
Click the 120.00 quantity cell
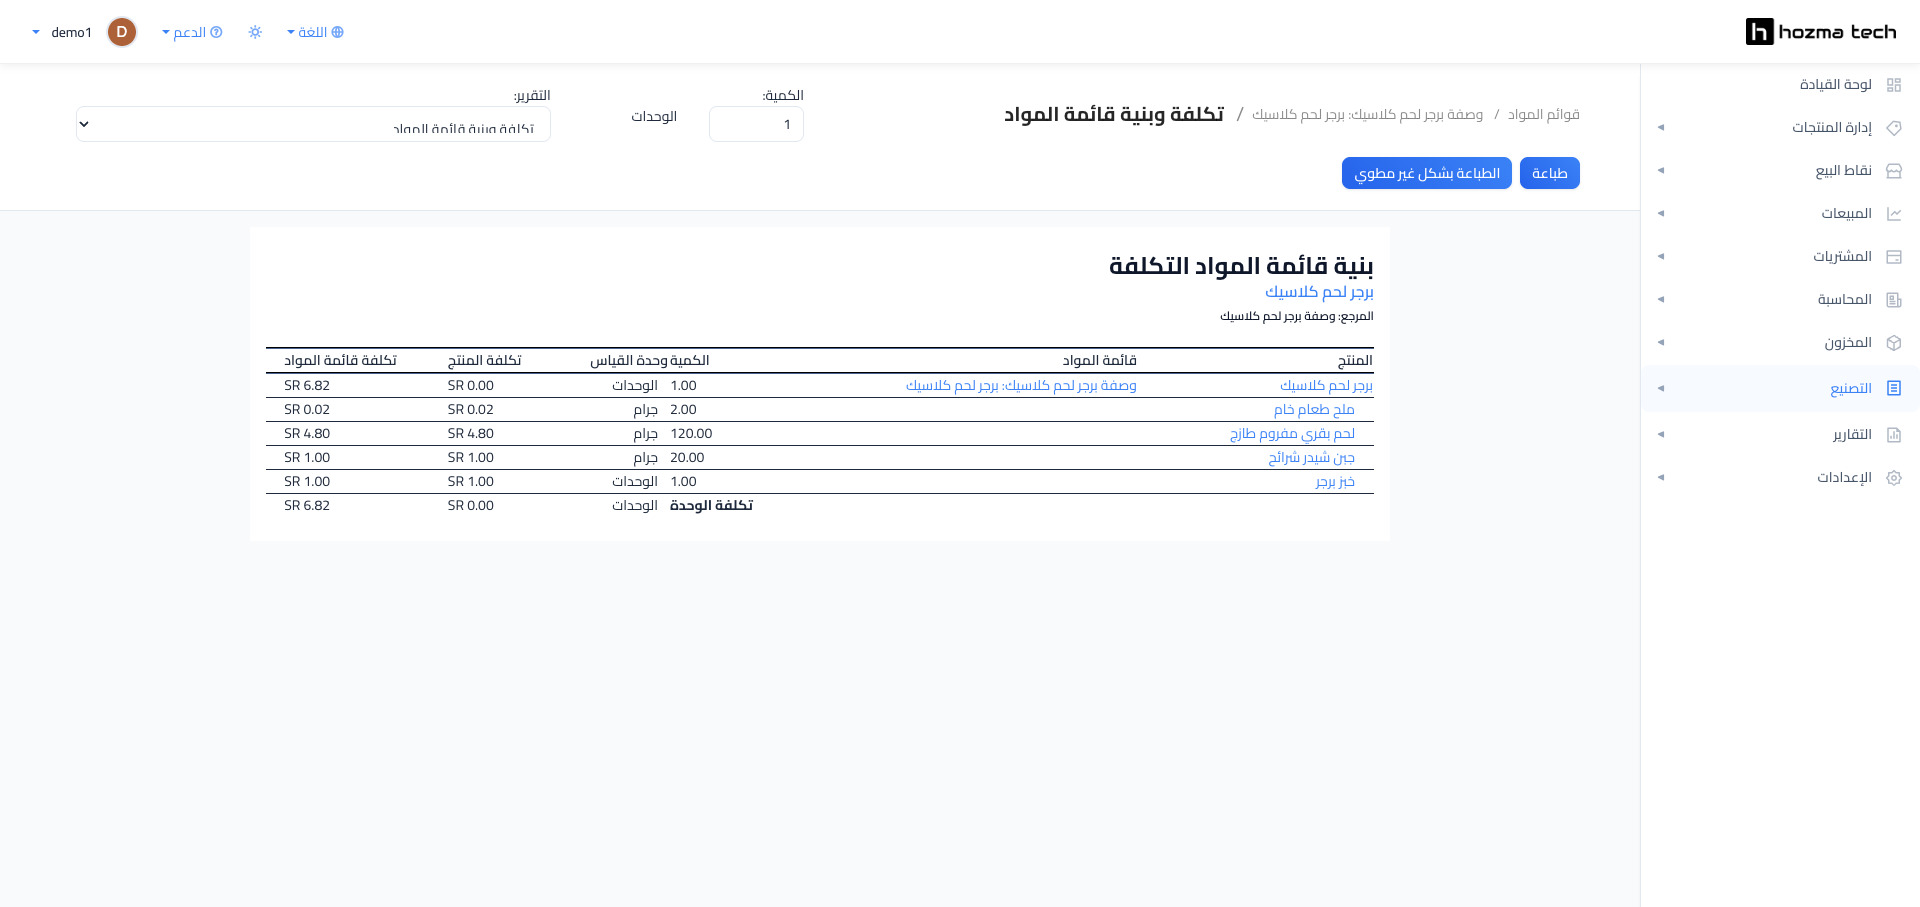coord(691,434)
